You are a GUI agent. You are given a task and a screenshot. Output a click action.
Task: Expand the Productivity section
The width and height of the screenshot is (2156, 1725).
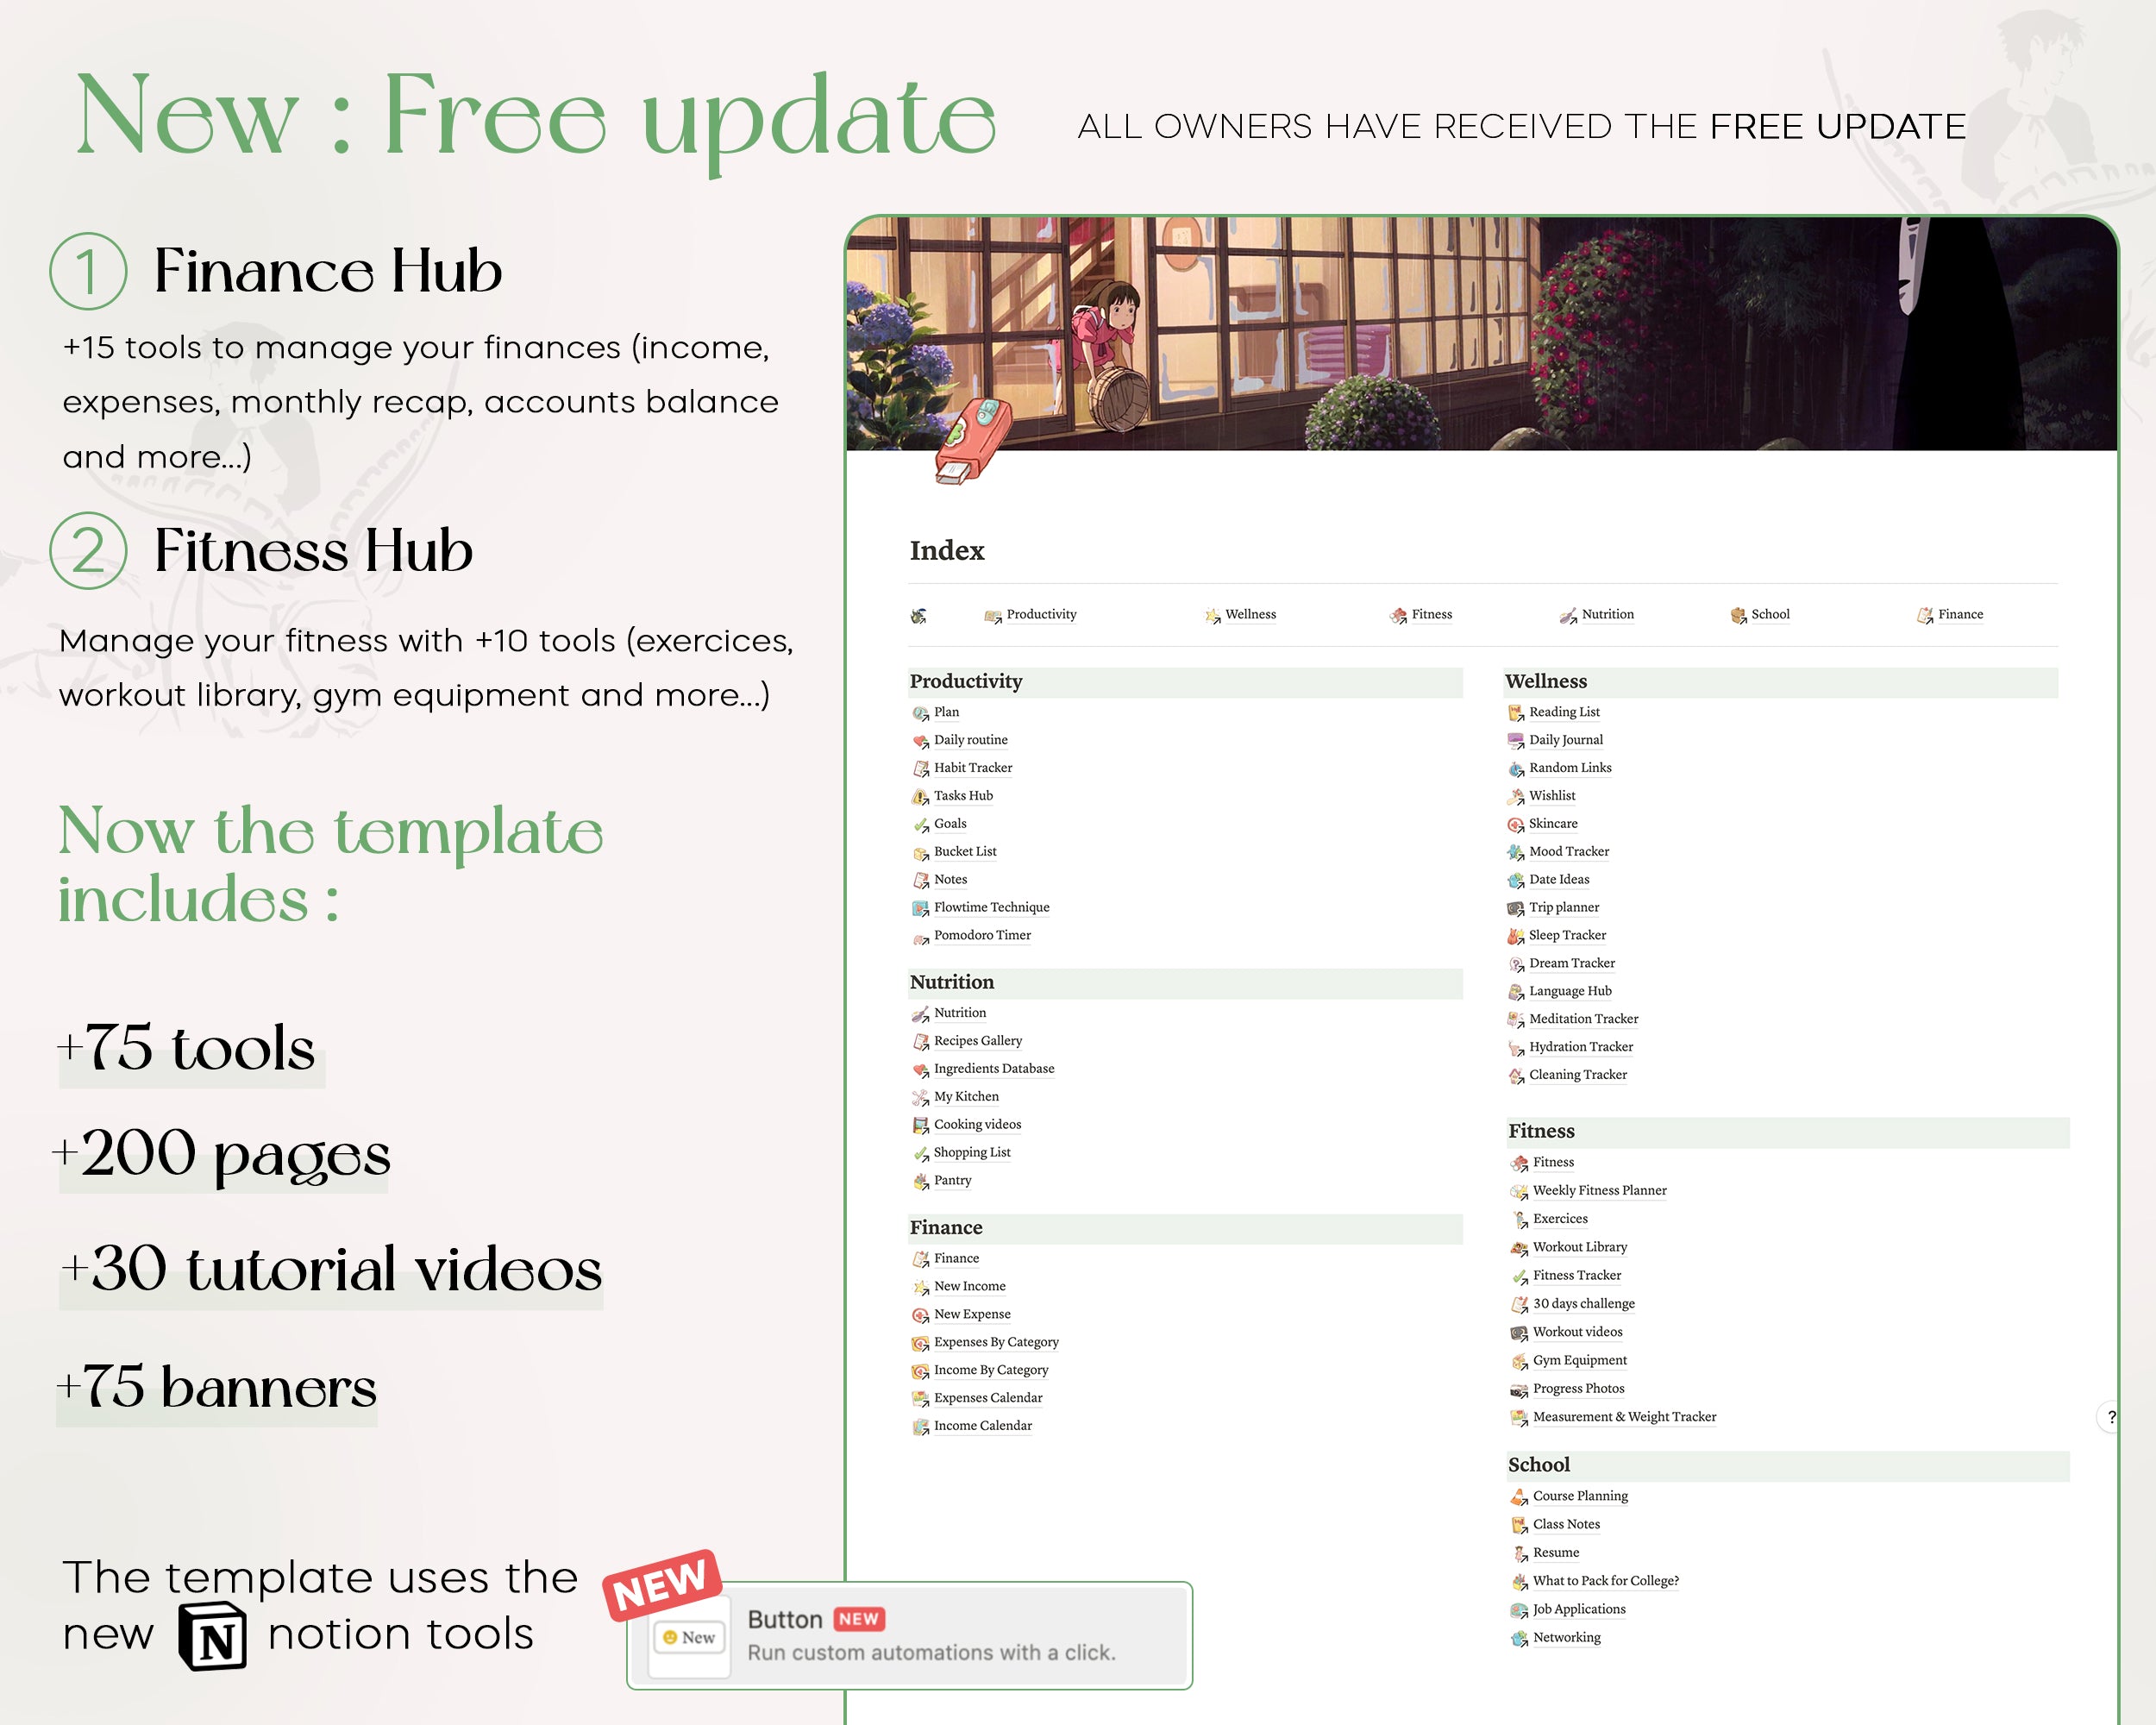[964, 680]
